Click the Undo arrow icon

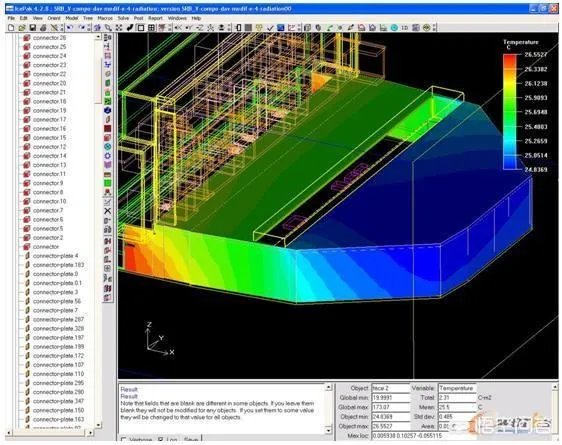70,28
